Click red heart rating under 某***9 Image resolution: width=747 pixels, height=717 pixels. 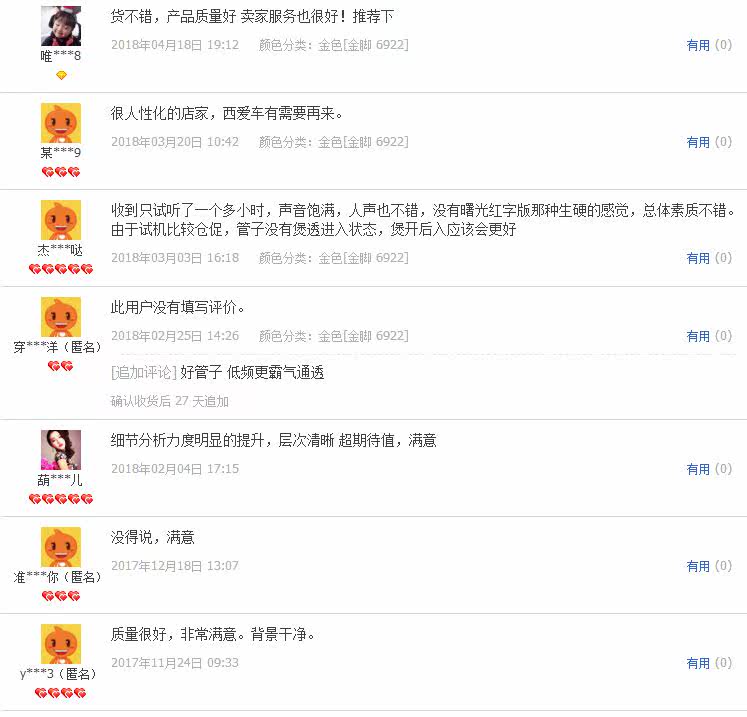(61, 172)
